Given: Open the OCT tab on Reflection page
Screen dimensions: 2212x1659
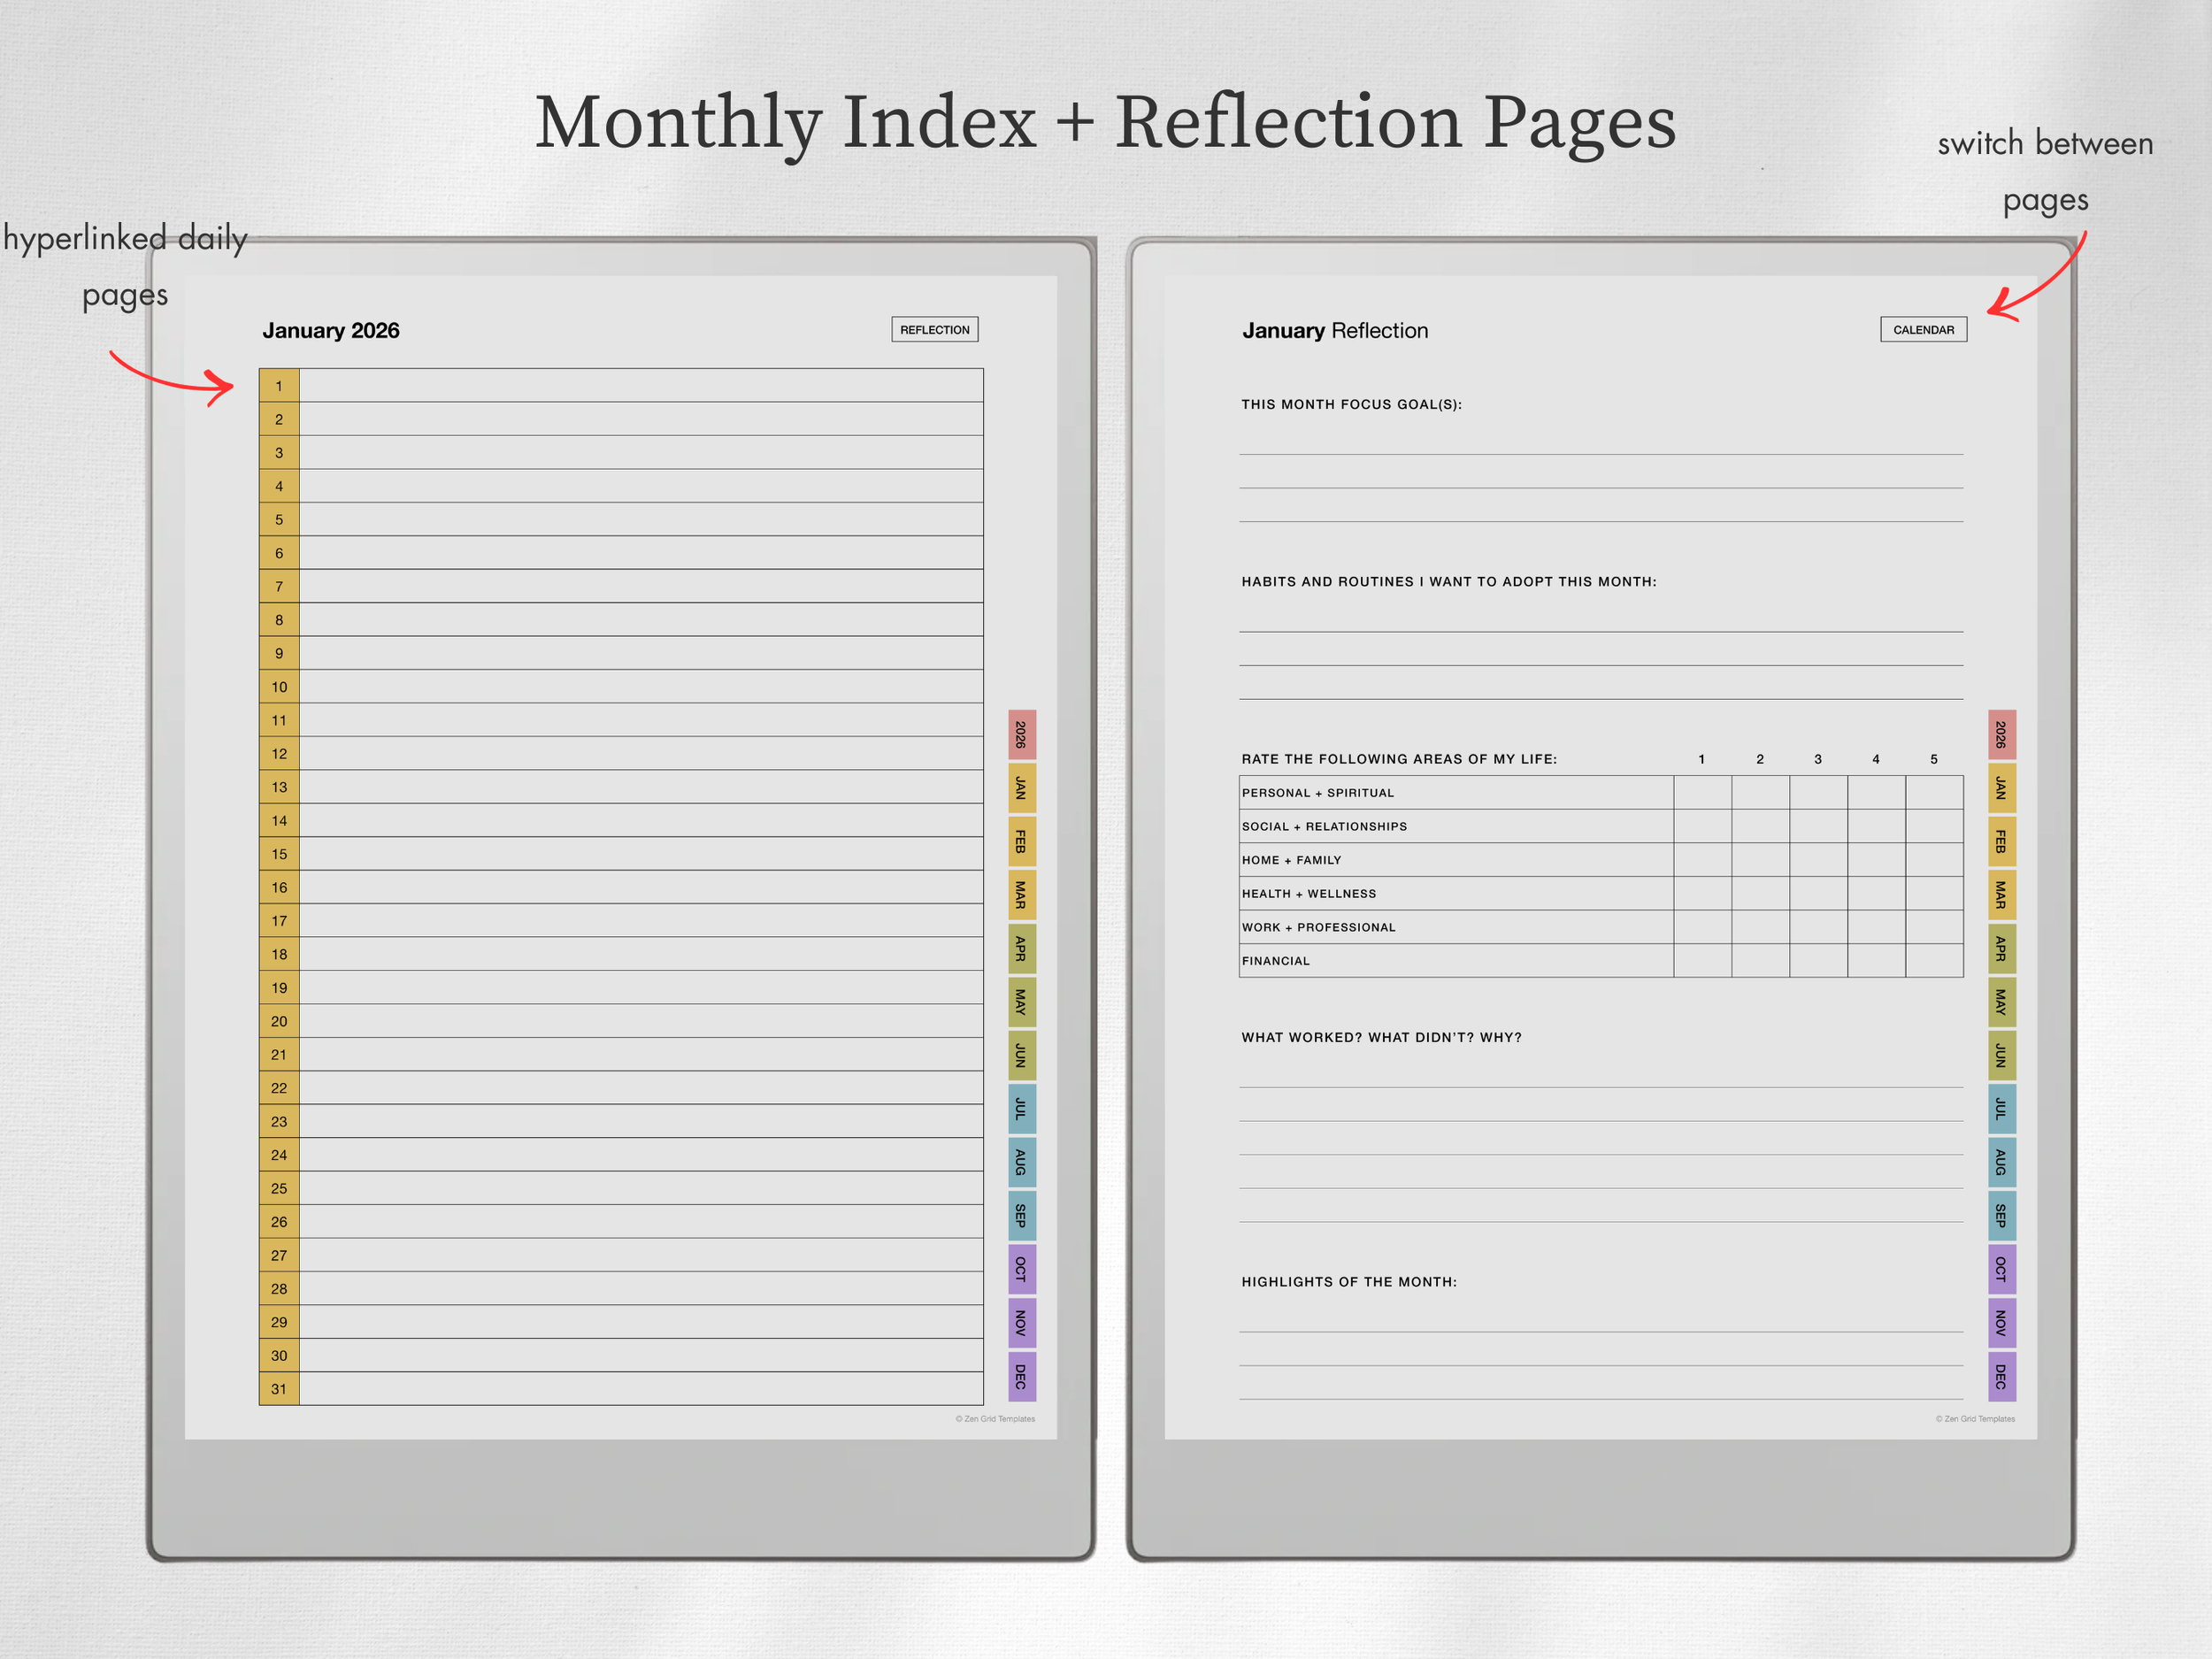Looking at the screenshot, I should point(2001,1269).
